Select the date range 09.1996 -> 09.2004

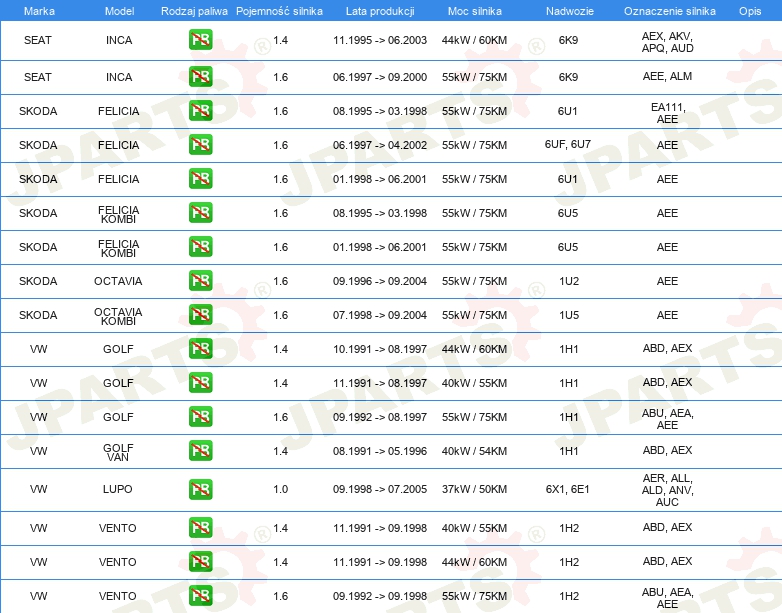pyautogui.click(x=380, y=281)
